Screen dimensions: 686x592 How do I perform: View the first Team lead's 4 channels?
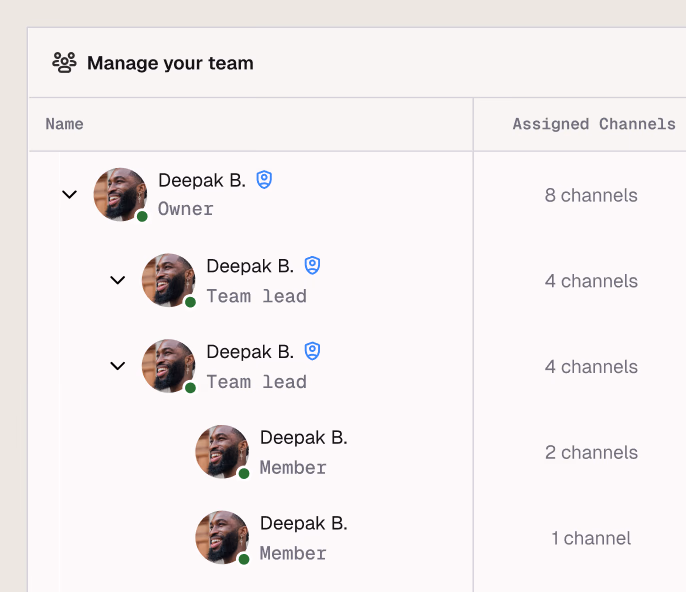click(x=591, y=281)
